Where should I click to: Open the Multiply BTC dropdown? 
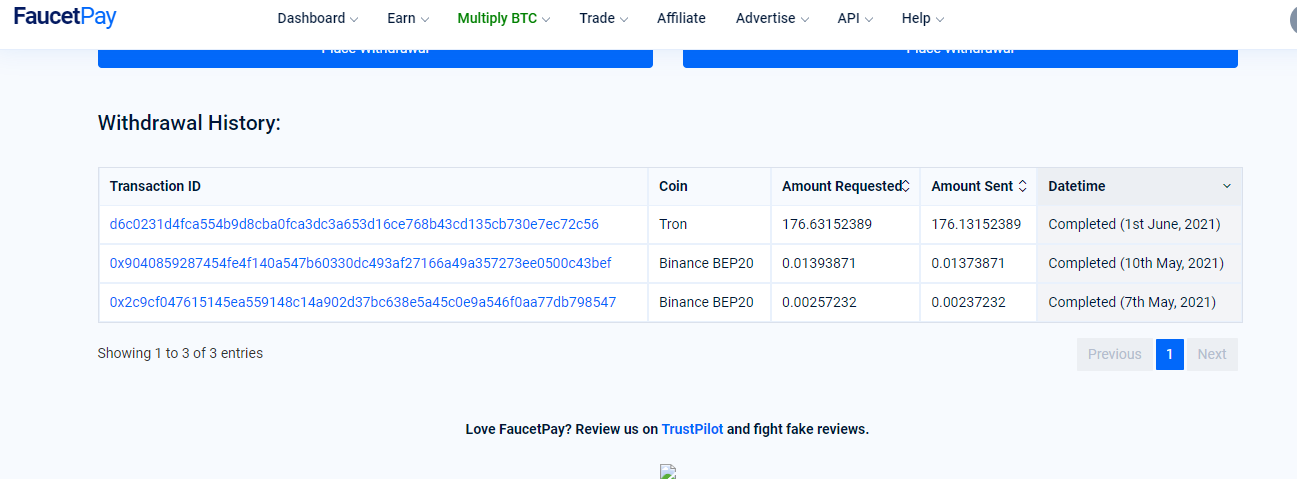click(x=503, y=18)
